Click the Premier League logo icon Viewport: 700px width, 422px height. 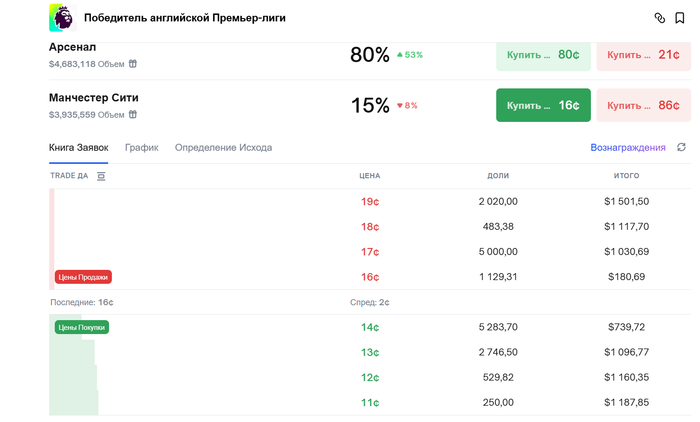point(62,17)
